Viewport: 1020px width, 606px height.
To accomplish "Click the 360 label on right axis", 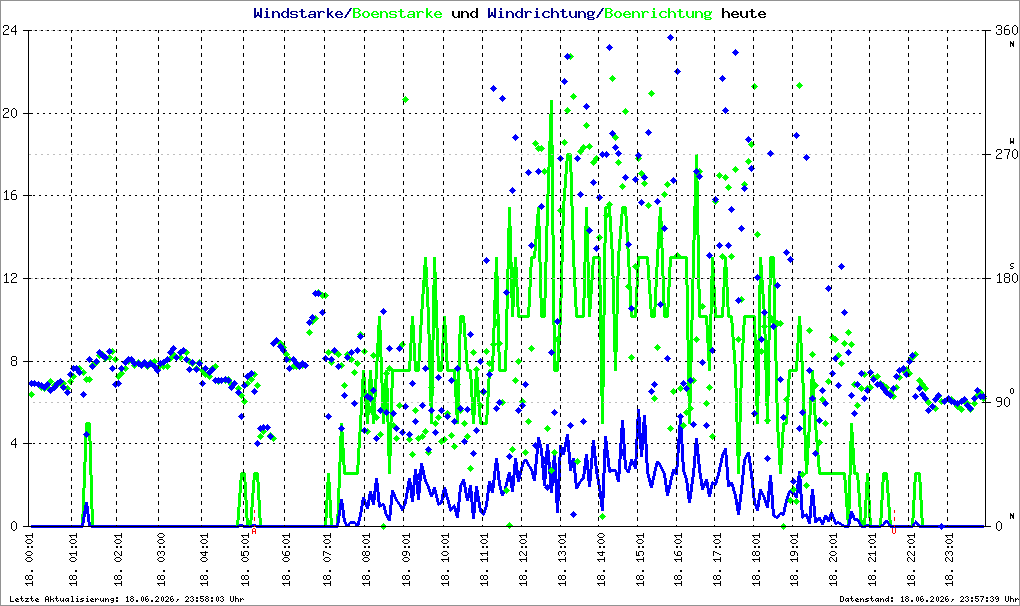I will point(1006,30).
